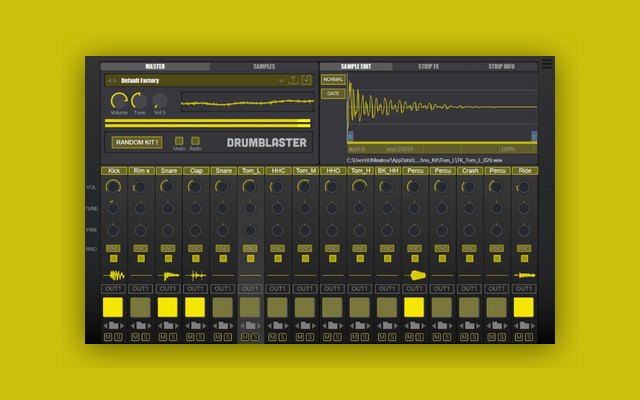The image size is (640, 400).
Task: Click the Undo button
Action: [x=179, y=141]
